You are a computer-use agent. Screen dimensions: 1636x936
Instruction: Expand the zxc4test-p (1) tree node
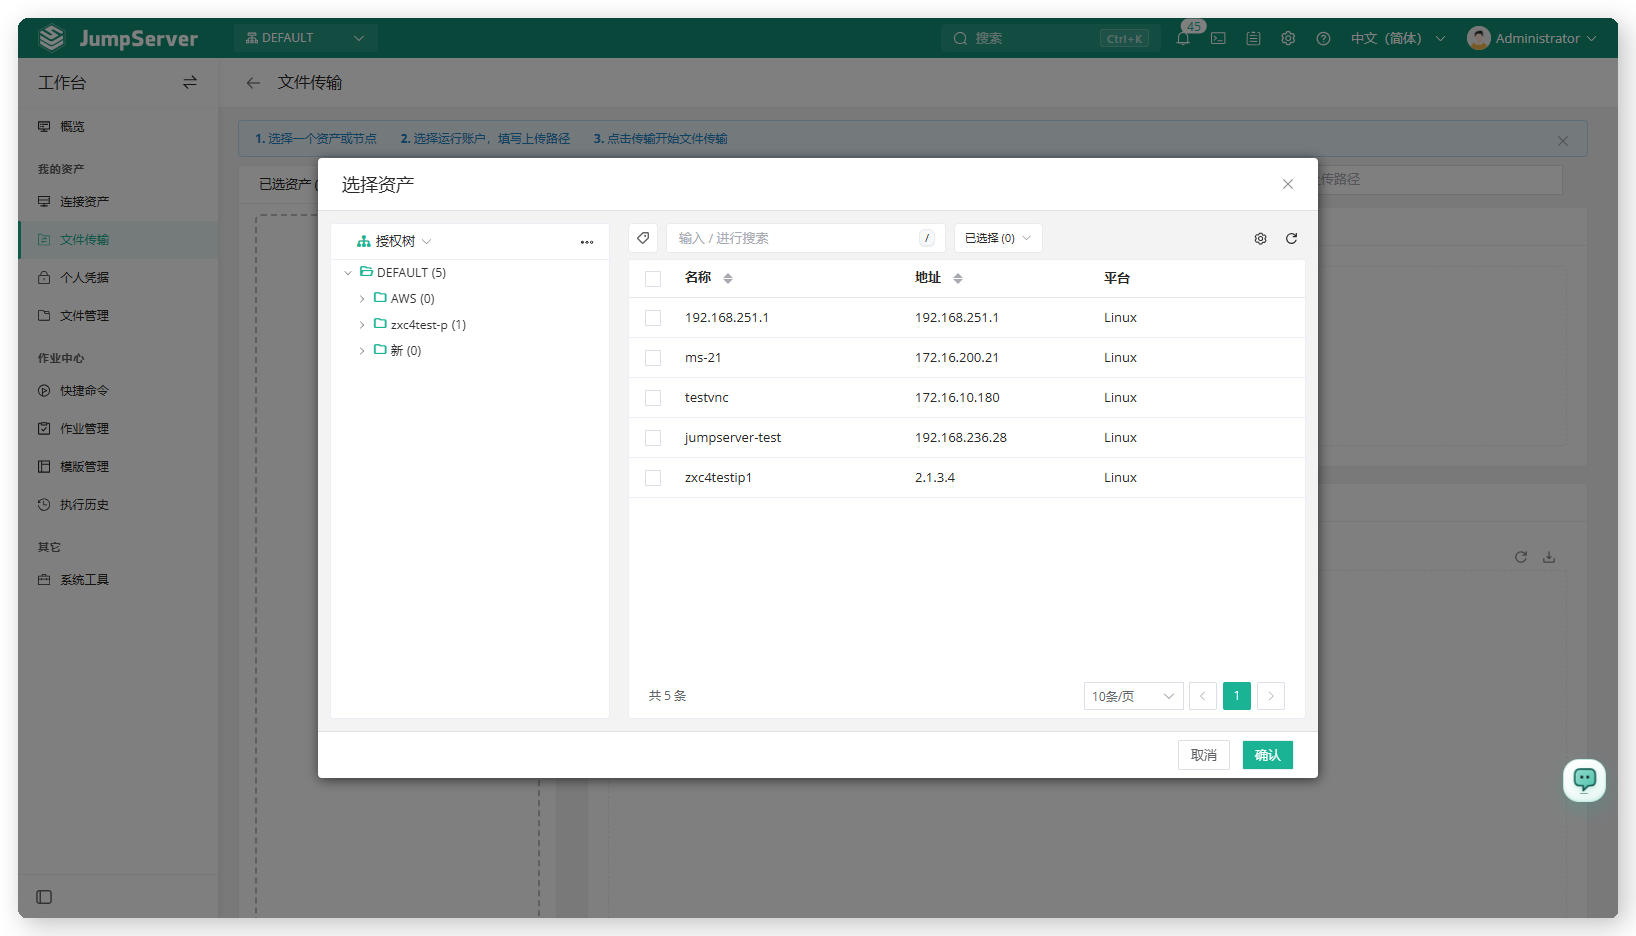click(362, 325)
